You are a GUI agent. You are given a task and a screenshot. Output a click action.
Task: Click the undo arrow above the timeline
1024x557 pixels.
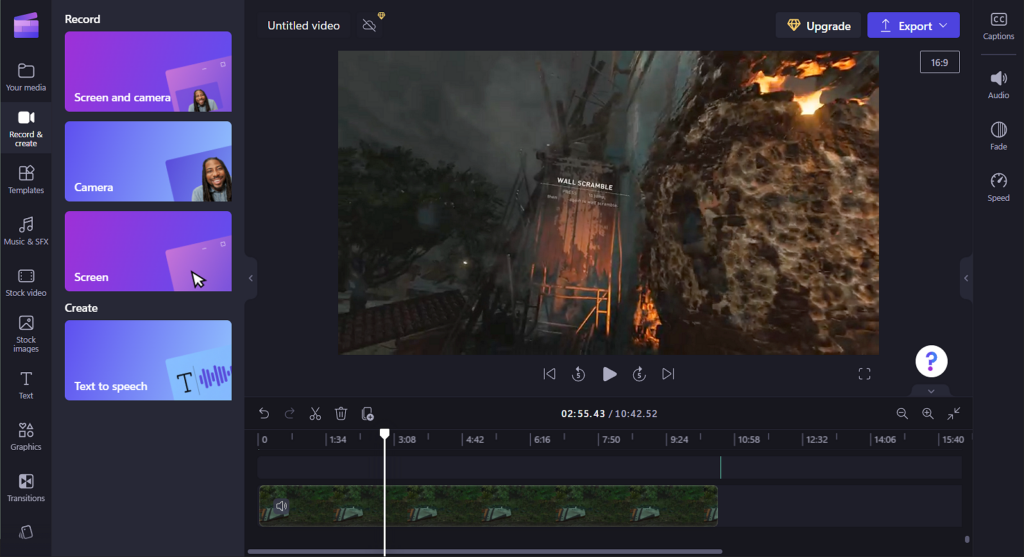click(x=264, y=413)
